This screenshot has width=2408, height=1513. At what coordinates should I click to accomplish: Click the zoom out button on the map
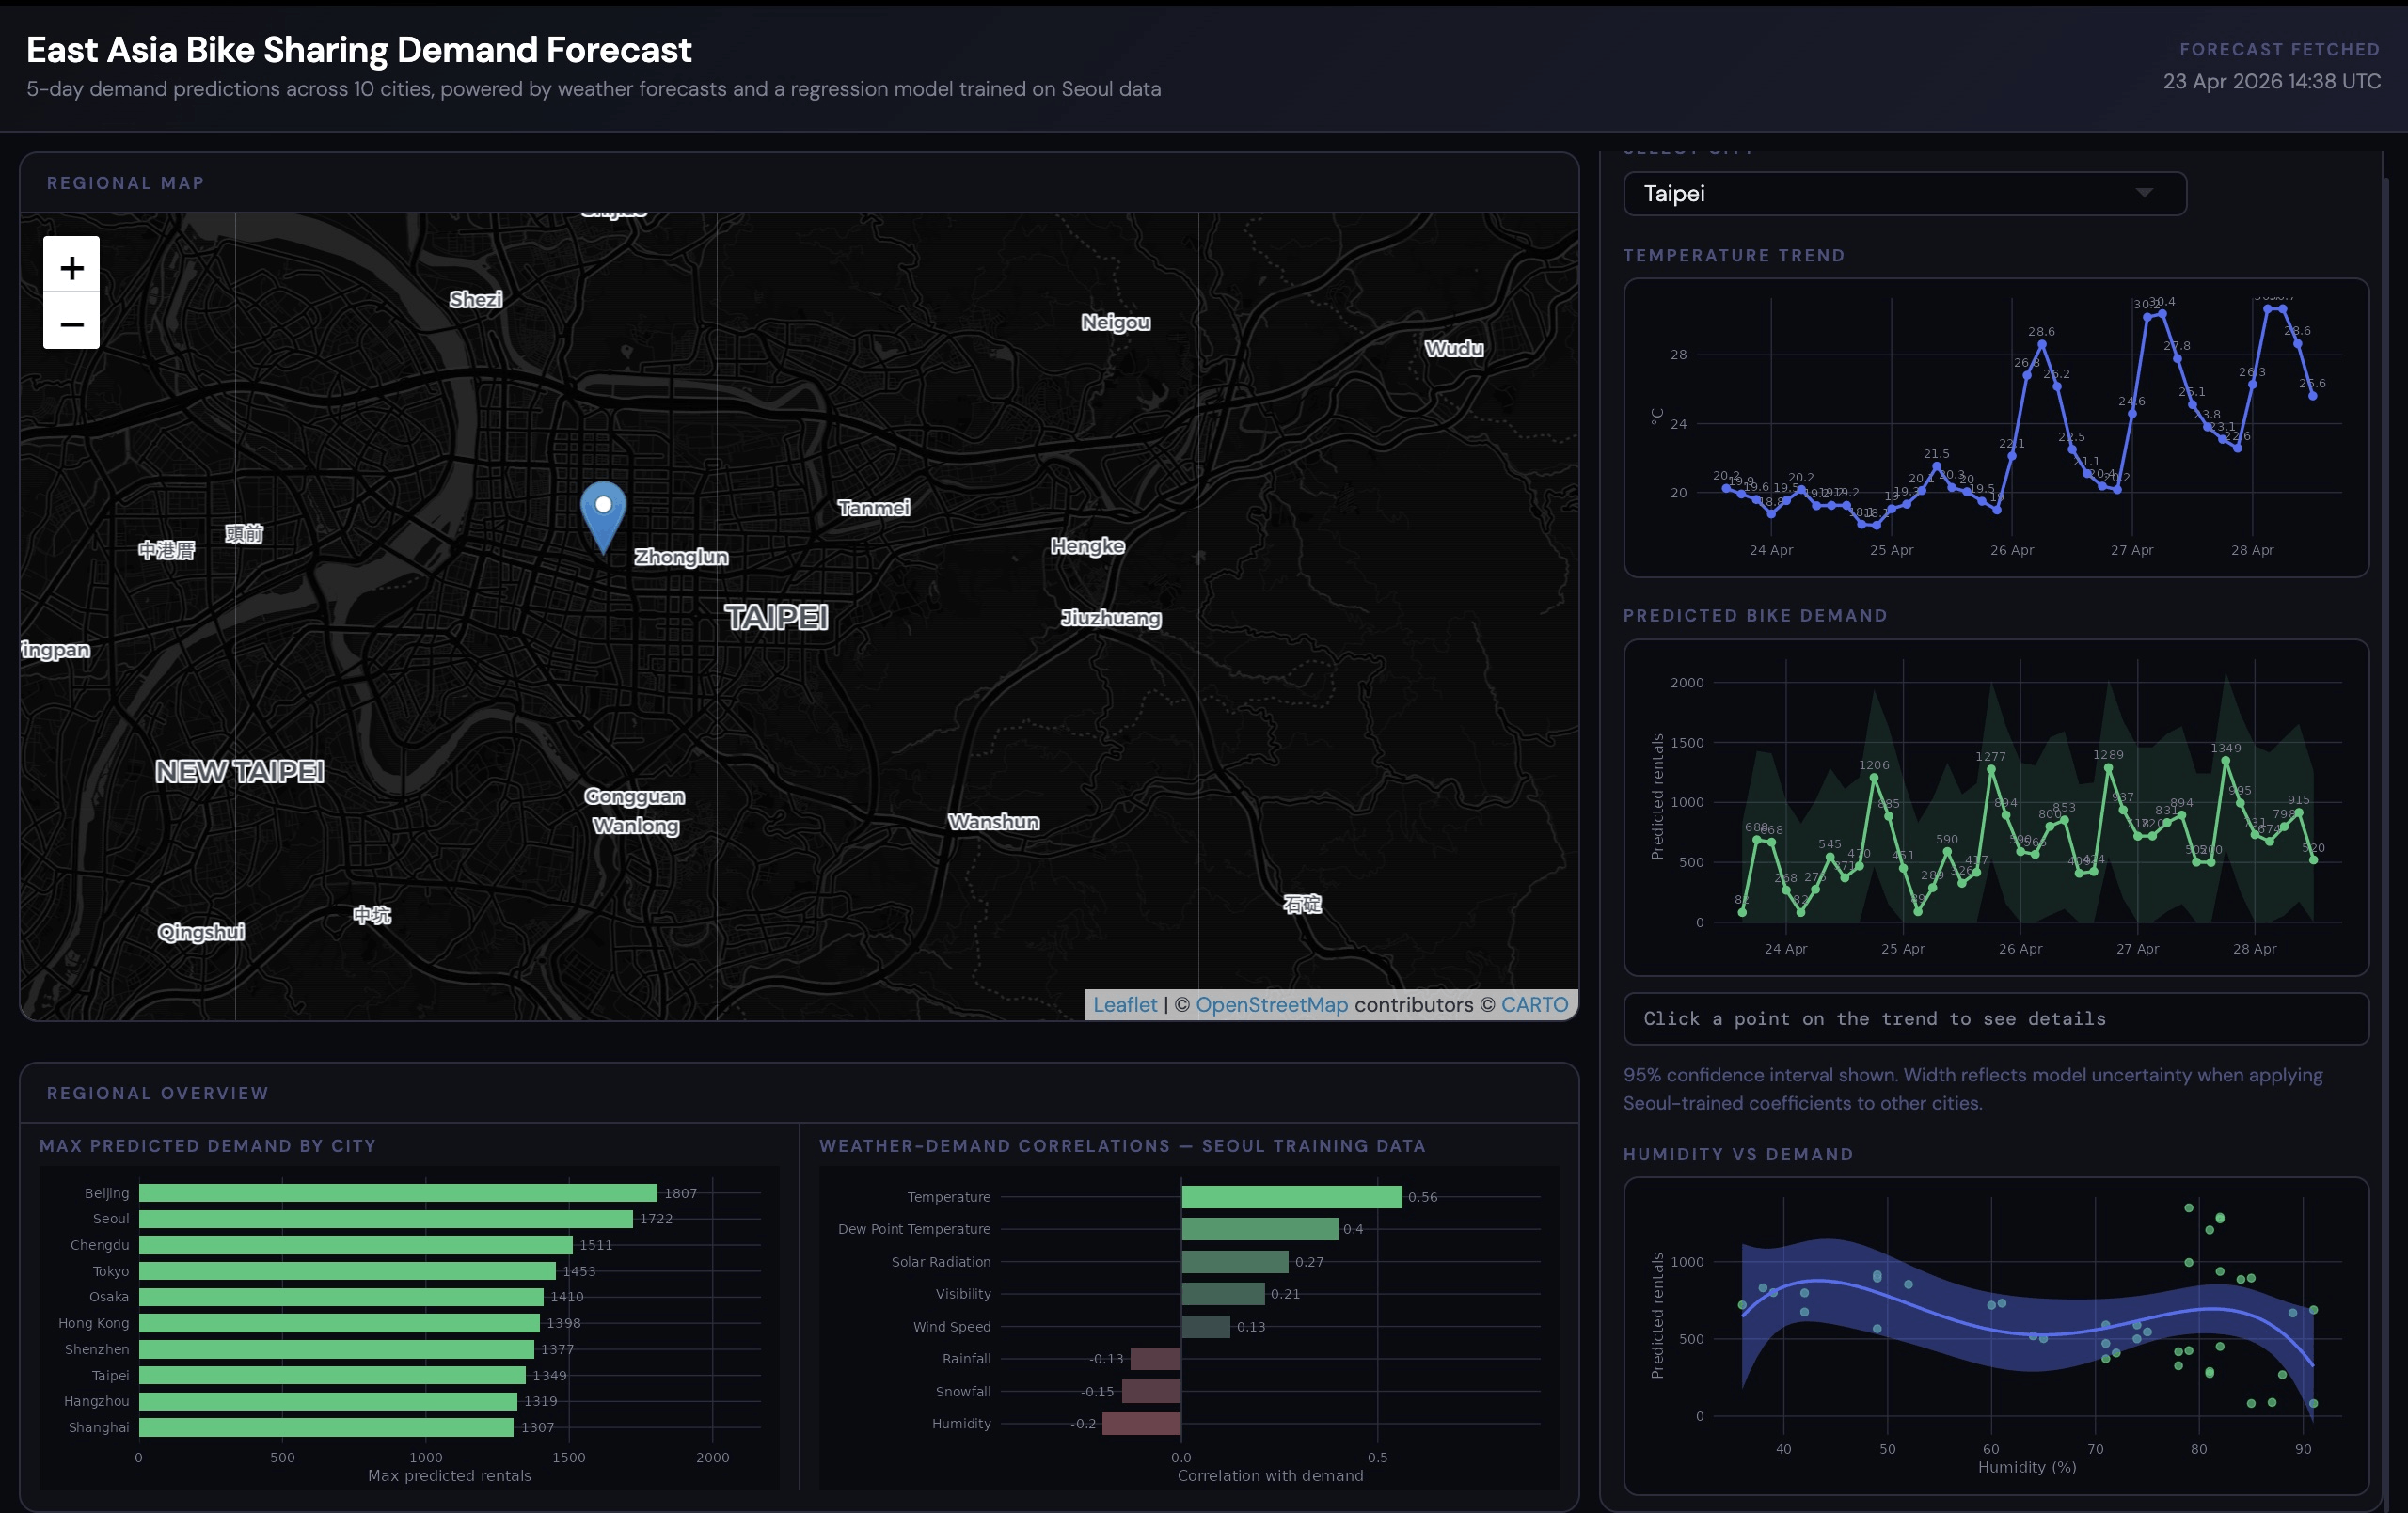pos(70,324)
